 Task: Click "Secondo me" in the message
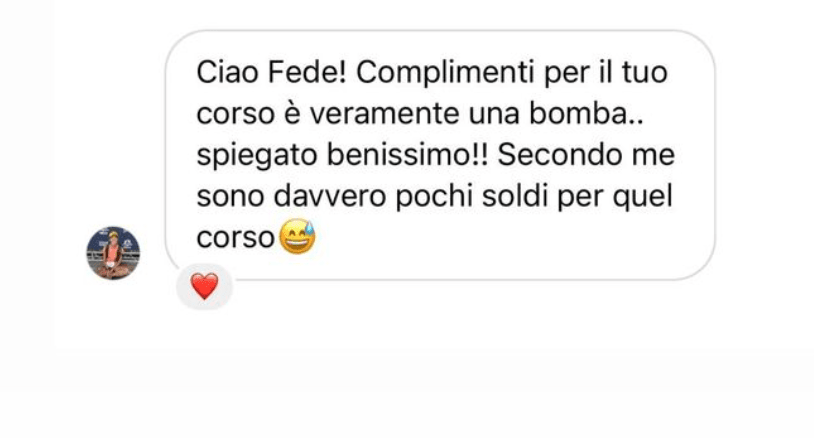pyautogui.click(x=586, y=155)
